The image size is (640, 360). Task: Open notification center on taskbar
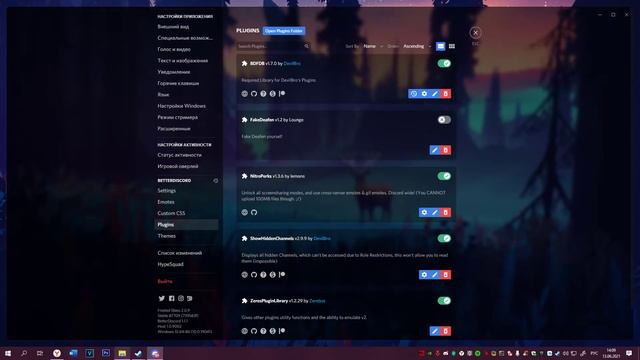[x=629, y=353]
